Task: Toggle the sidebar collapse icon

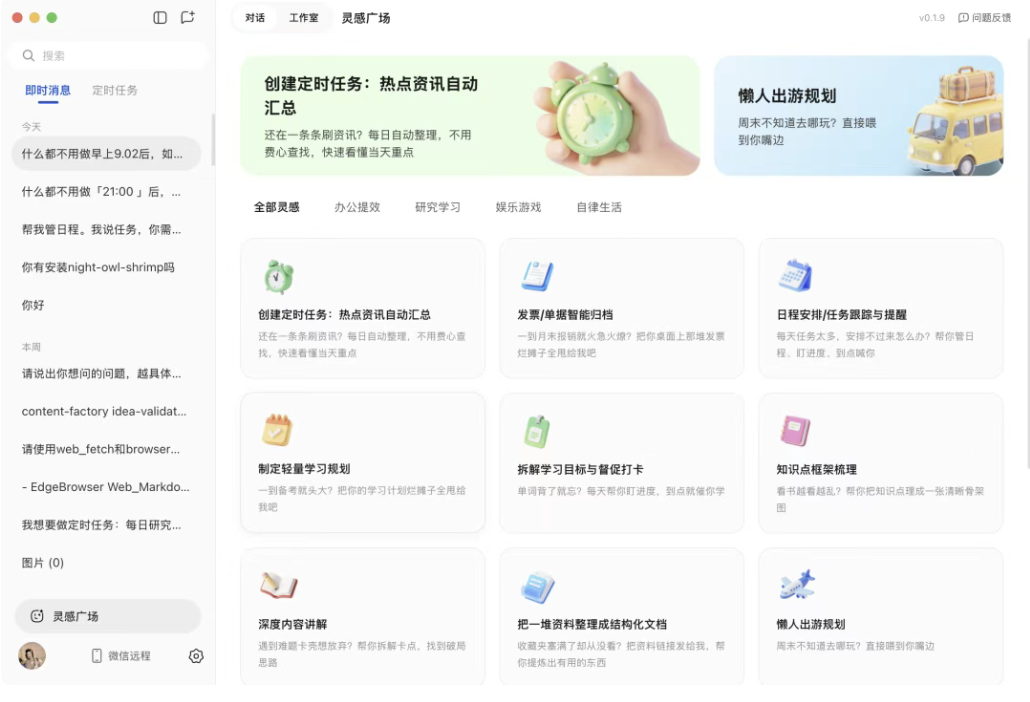Action: 159,17
